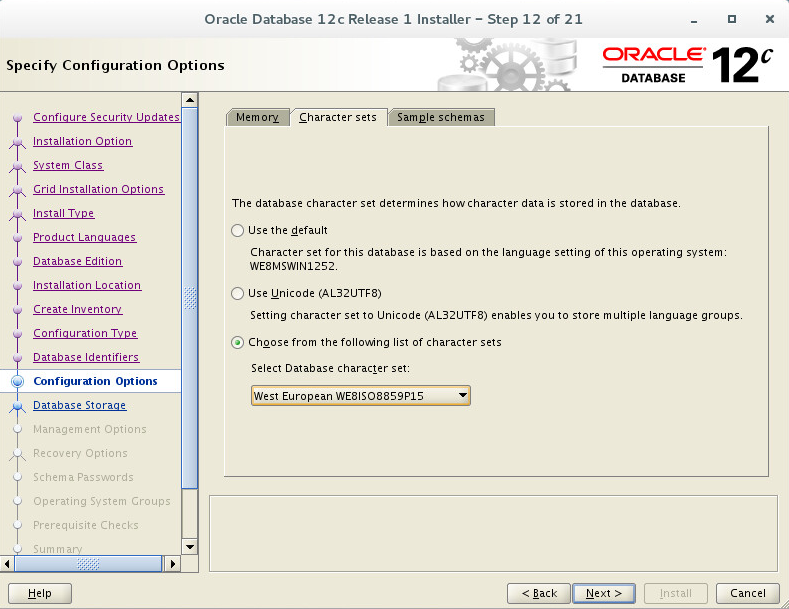Click the Select Database character set label

330,368
